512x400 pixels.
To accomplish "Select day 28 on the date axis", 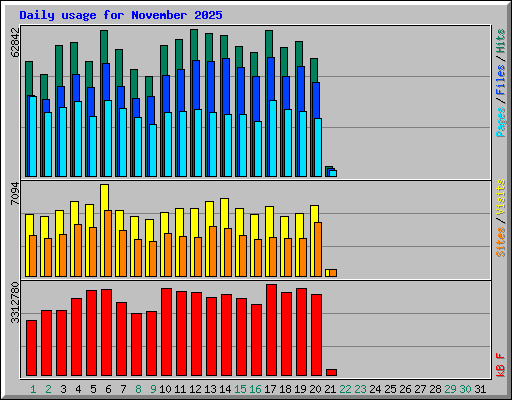I will point(435,389).
